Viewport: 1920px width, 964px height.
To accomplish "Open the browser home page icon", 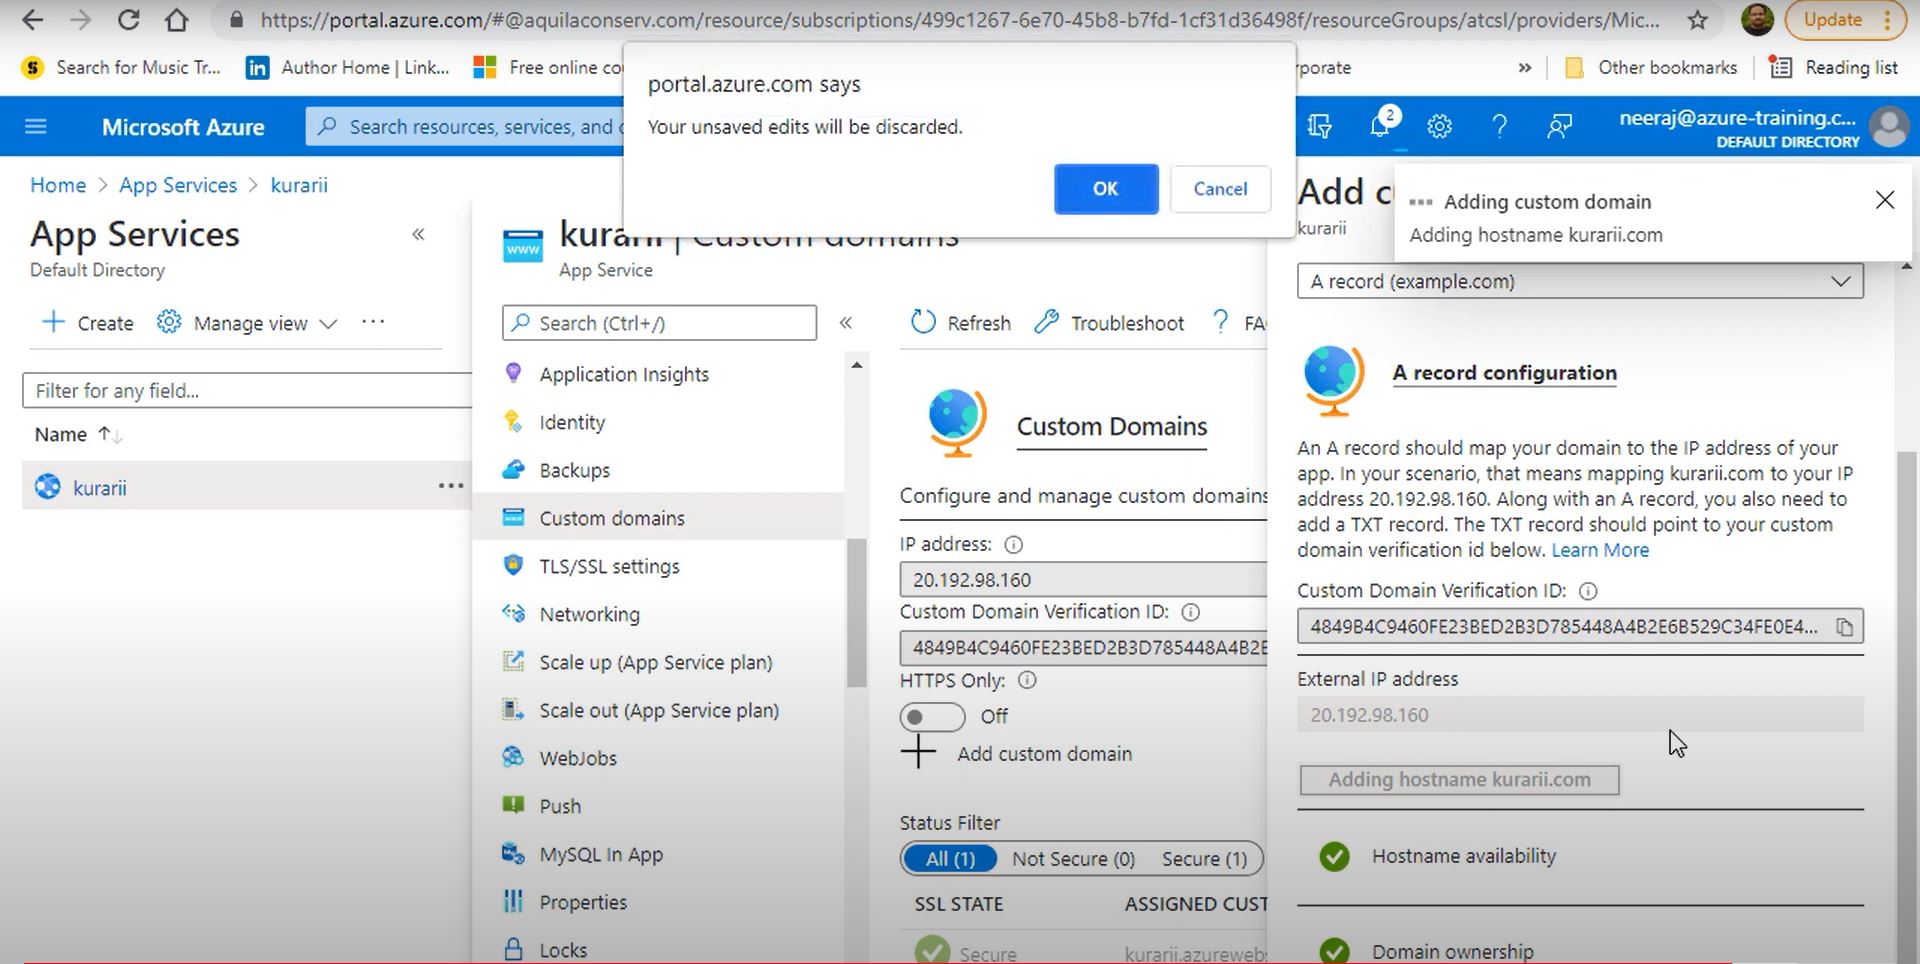I will pos(177,20).
